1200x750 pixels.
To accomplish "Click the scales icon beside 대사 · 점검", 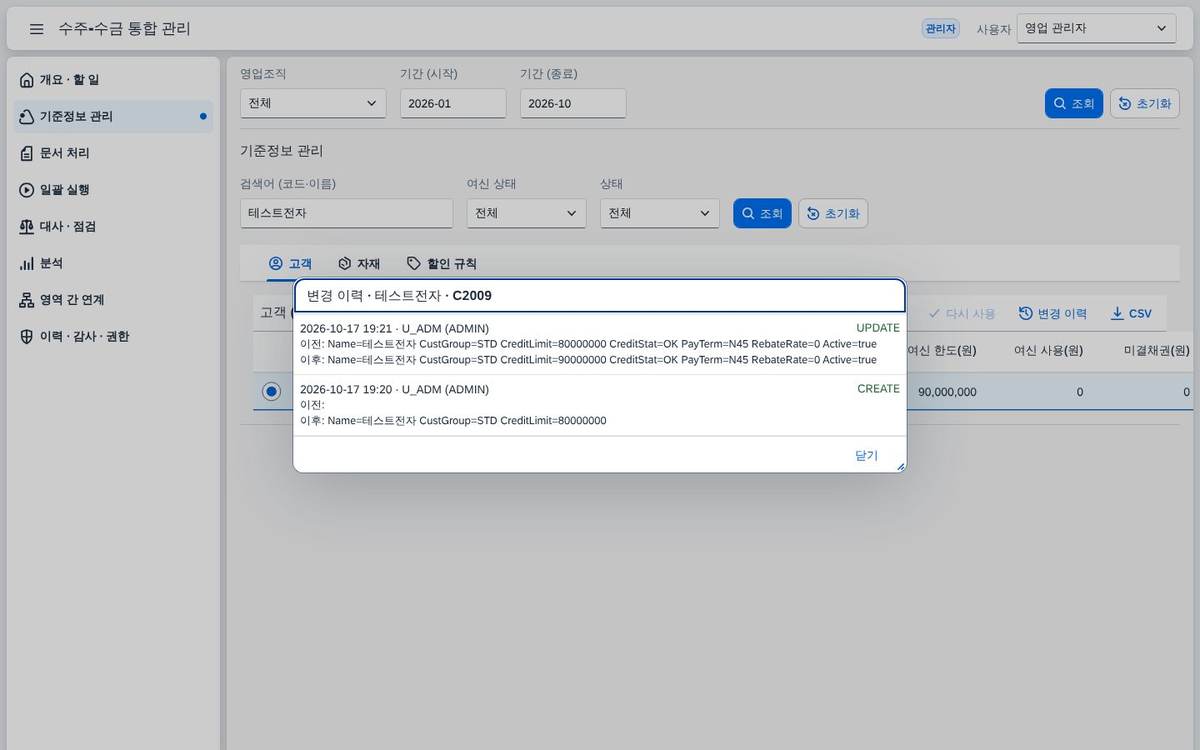I will click(27, 226).
